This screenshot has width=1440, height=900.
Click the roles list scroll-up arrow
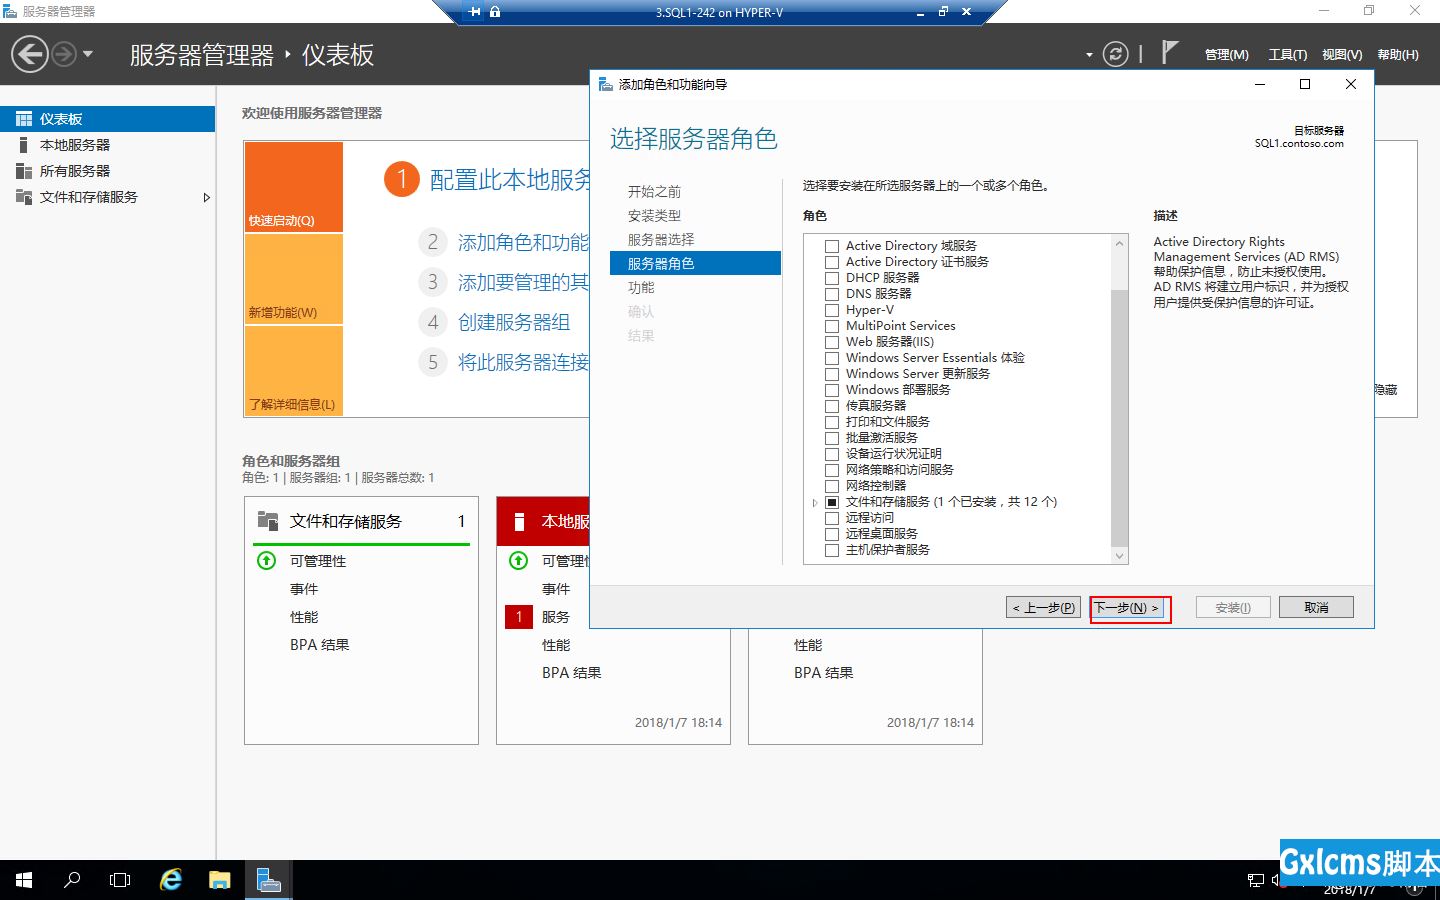(x=1119, y=243)
